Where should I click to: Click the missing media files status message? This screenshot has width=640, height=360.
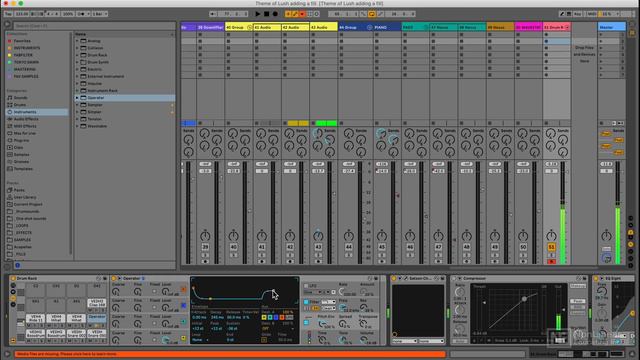click(229, 354)
